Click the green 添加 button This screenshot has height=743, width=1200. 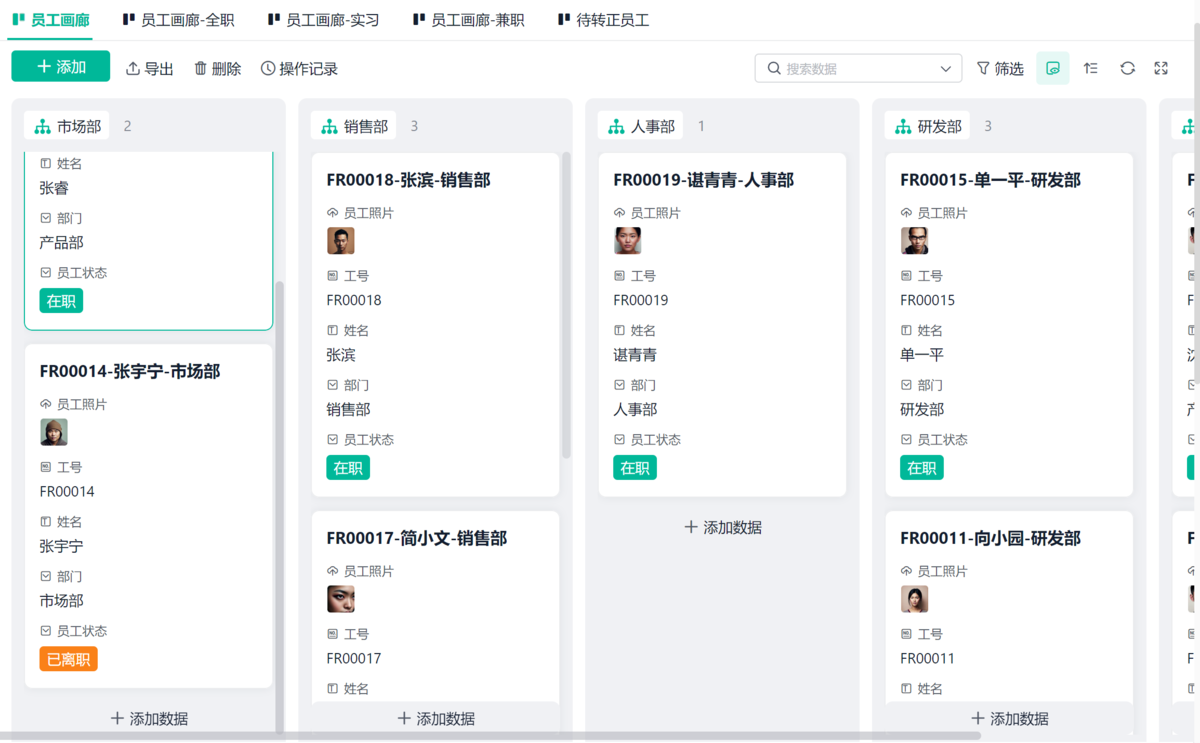[60, 67]
